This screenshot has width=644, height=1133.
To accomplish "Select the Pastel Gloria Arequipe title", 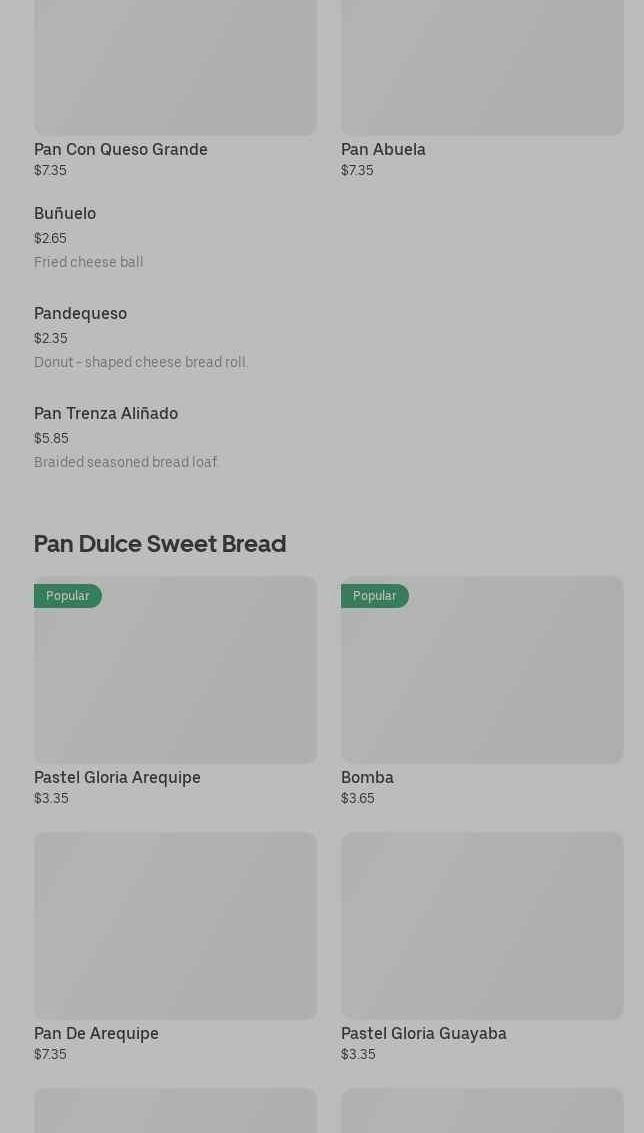I will (x=117, y=778).
